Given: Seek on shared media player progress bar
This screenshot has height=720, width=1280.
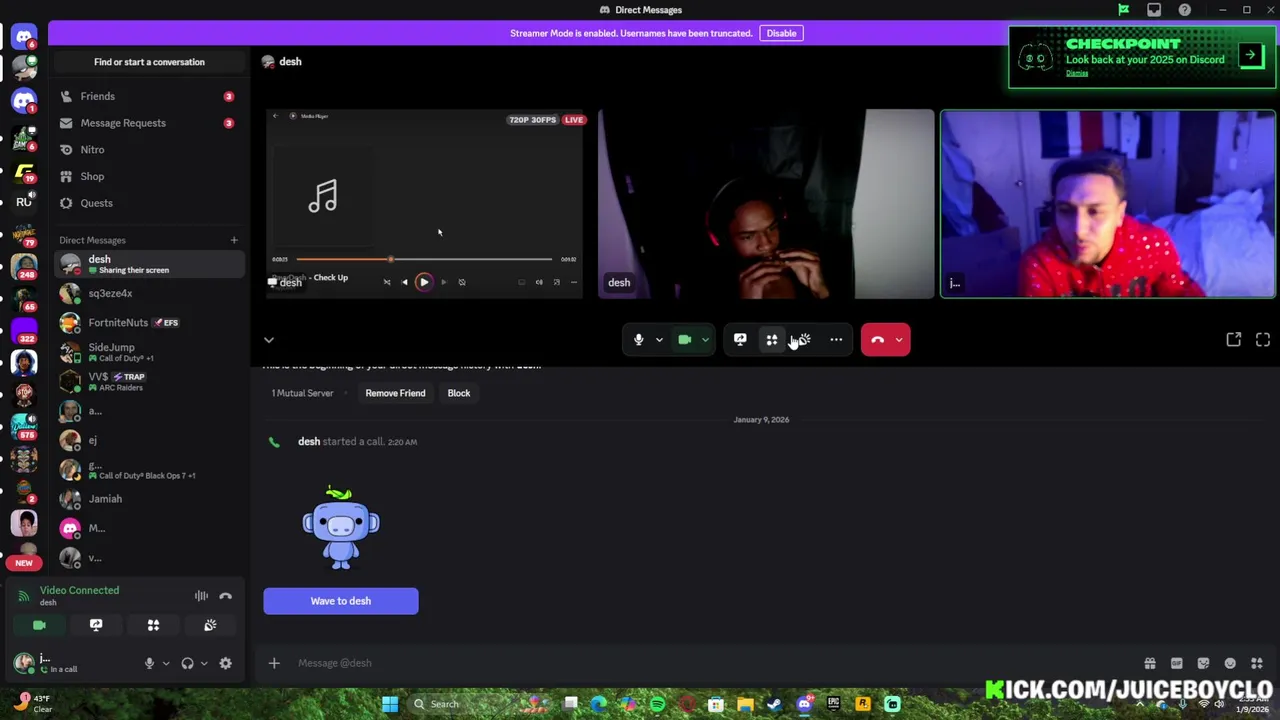Looking at the screenshot, I should point(424,259).
